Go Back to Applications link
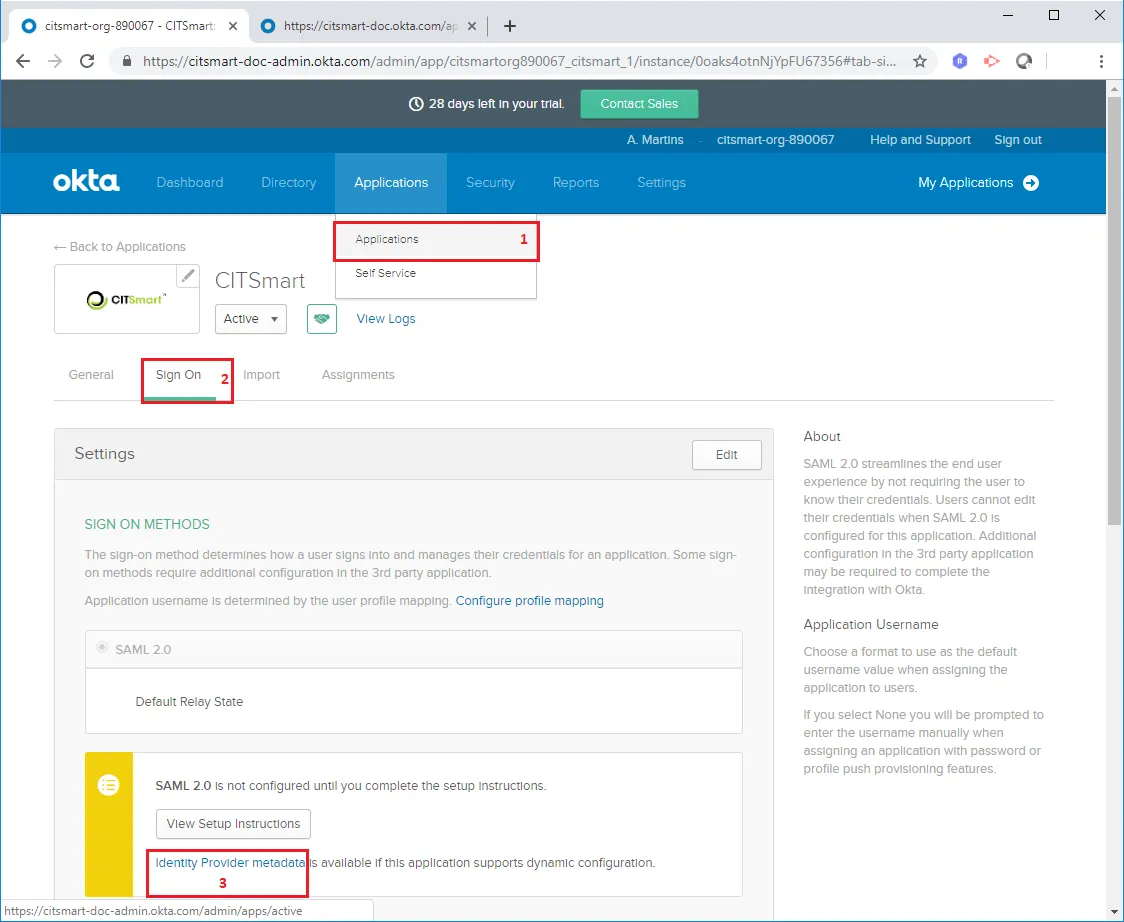 pos(120,247)
